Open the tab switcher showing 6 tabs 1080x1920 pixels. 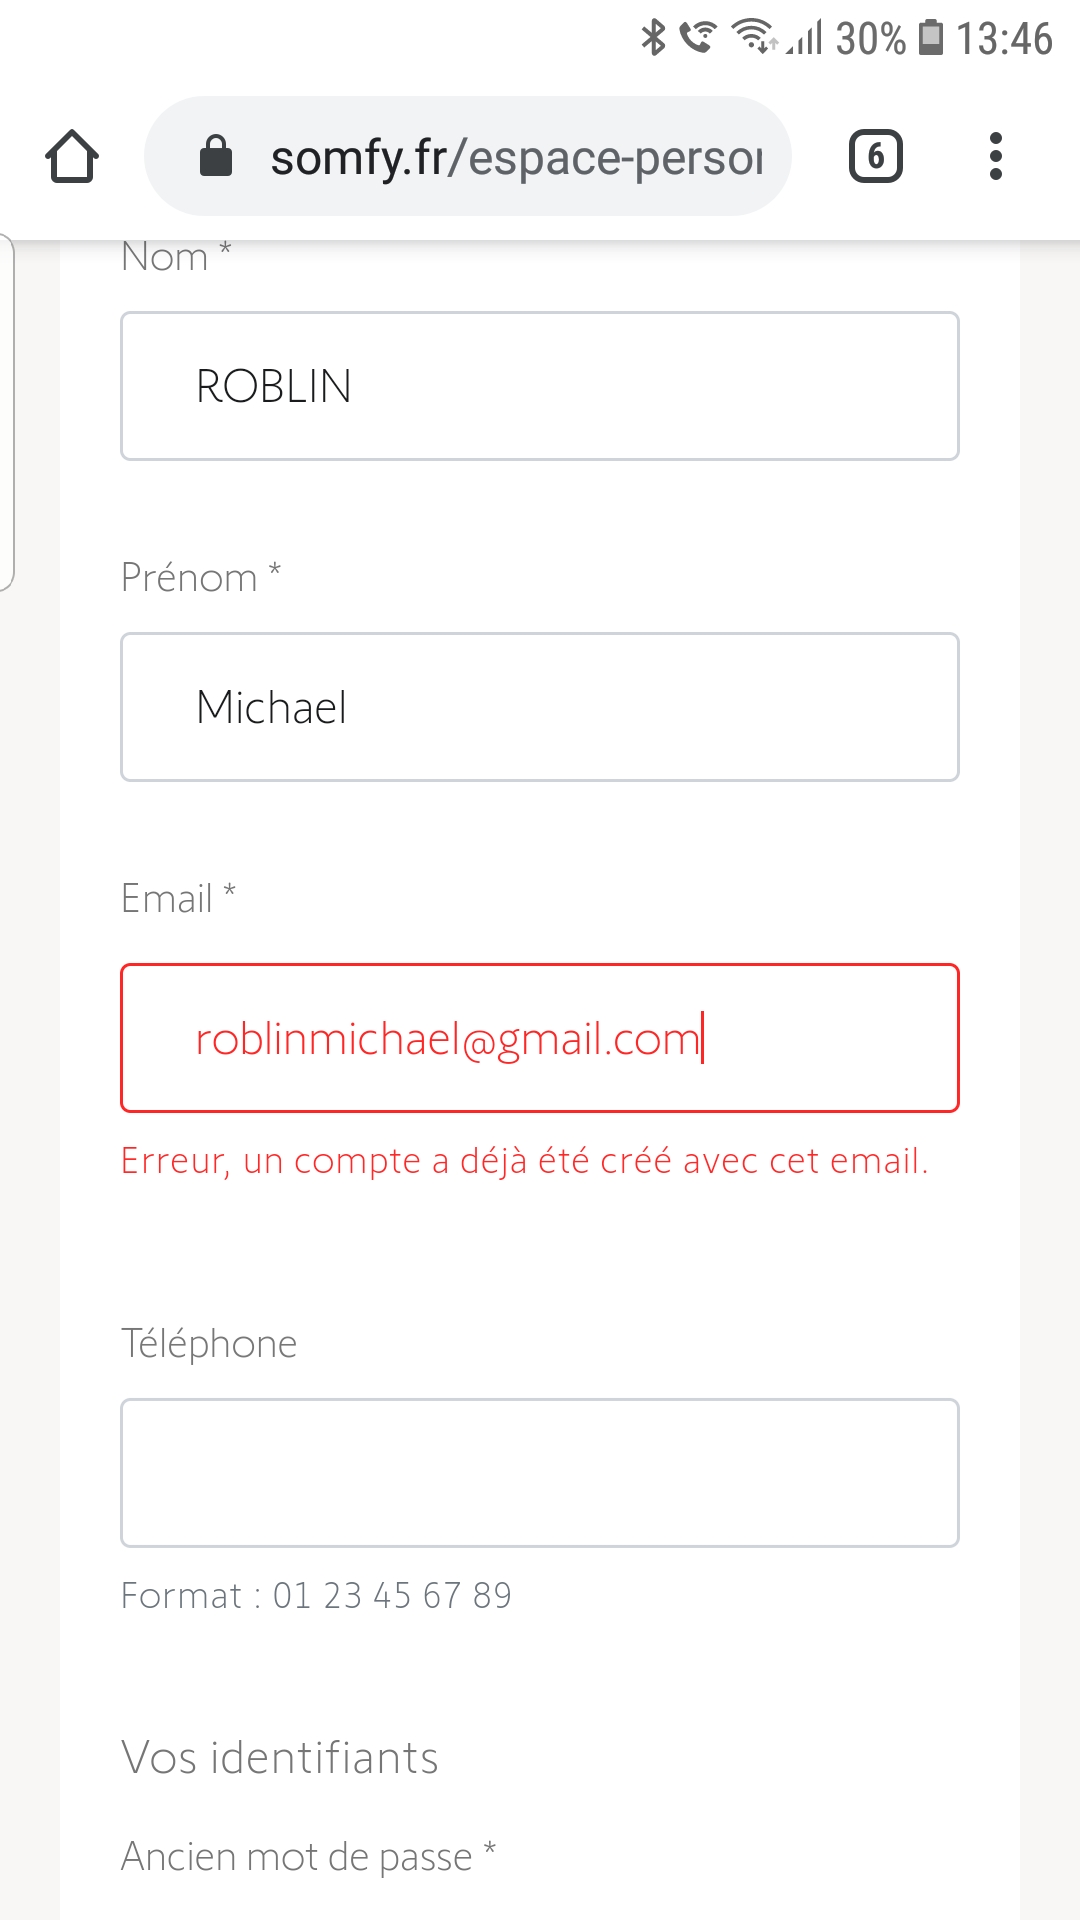[875, 157]
